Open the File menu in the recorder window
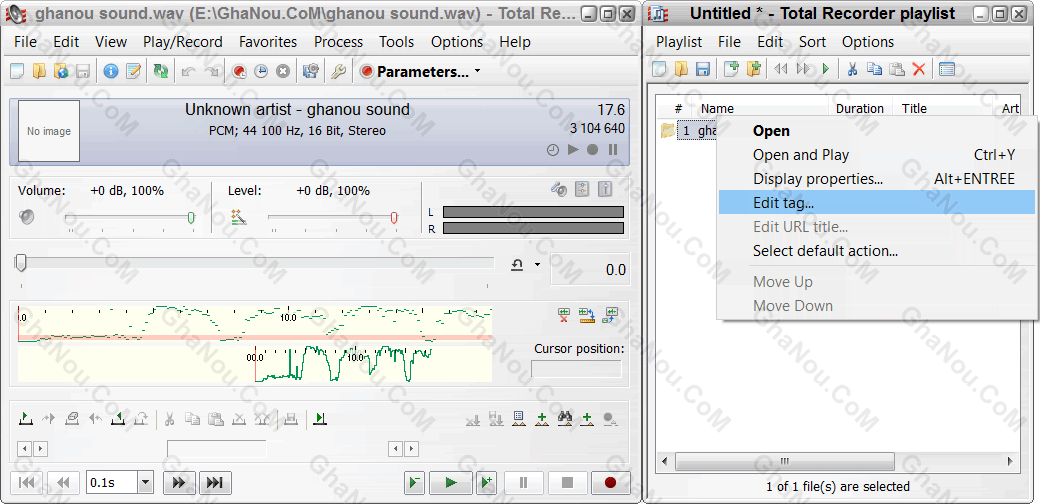This screenshot has width=1040, height=504. (25, 42)
